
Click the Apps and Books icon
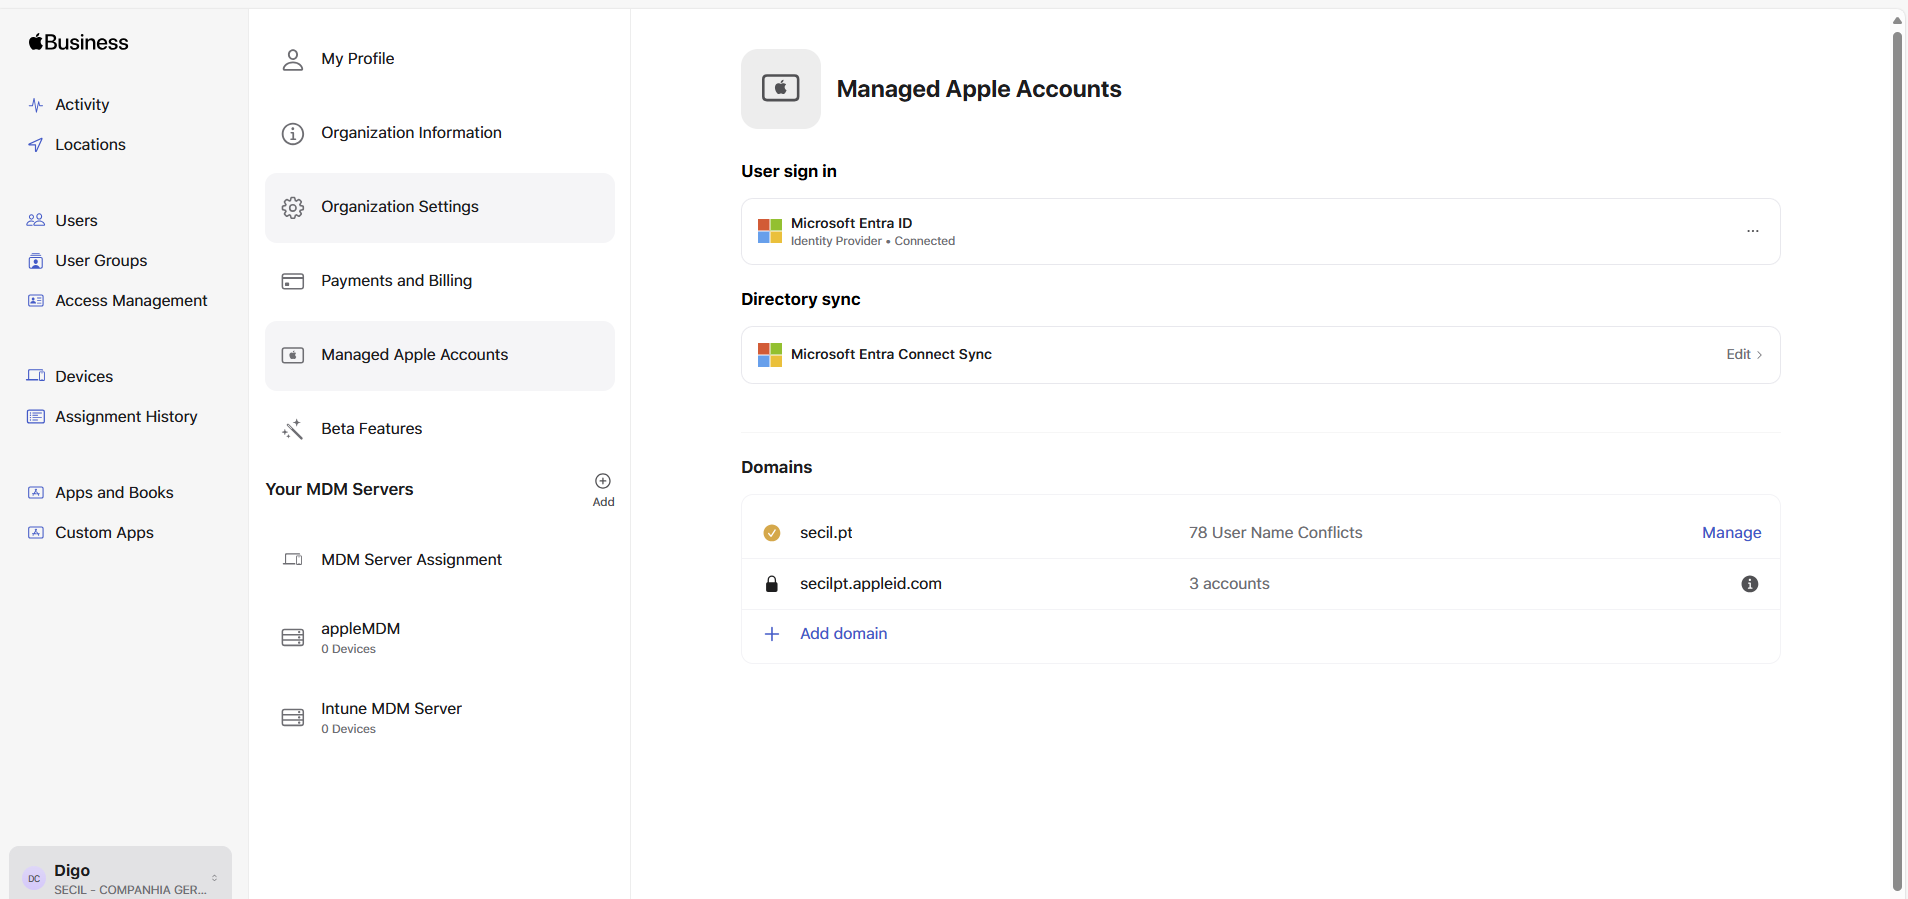pyautogui.click(x=36, y=493)
